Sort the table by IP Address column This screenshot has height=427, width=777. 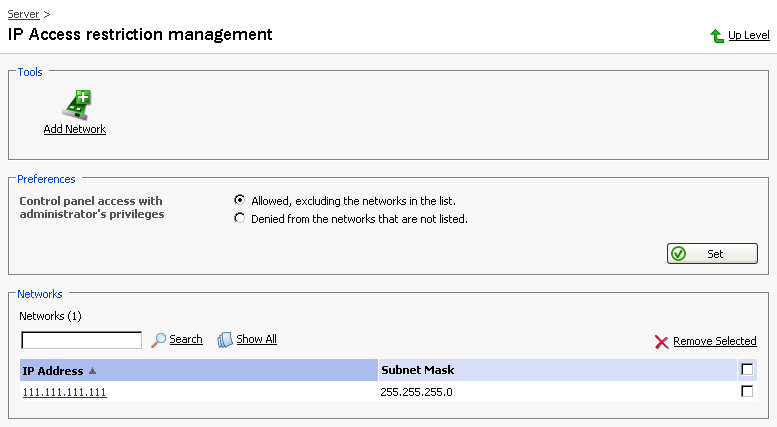pyautogui.click(x=52, y=370)
